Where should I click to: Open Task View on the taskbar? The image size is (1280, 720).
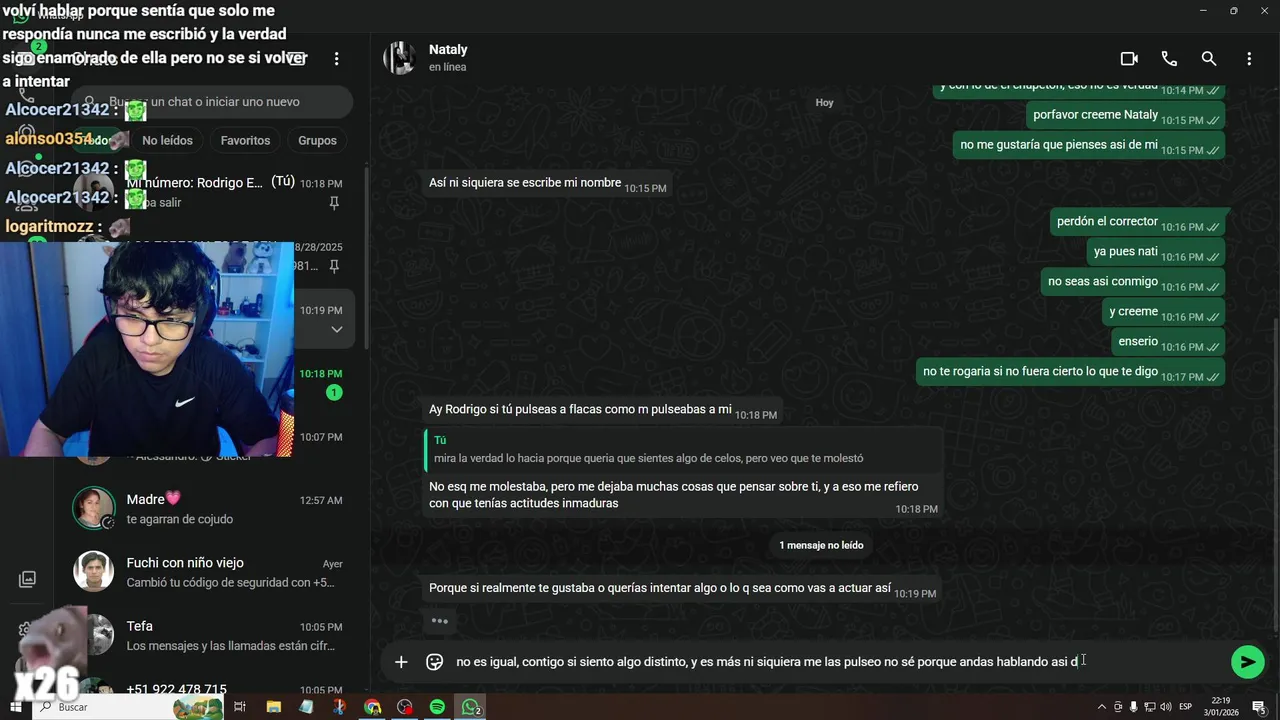coord(240,707)
